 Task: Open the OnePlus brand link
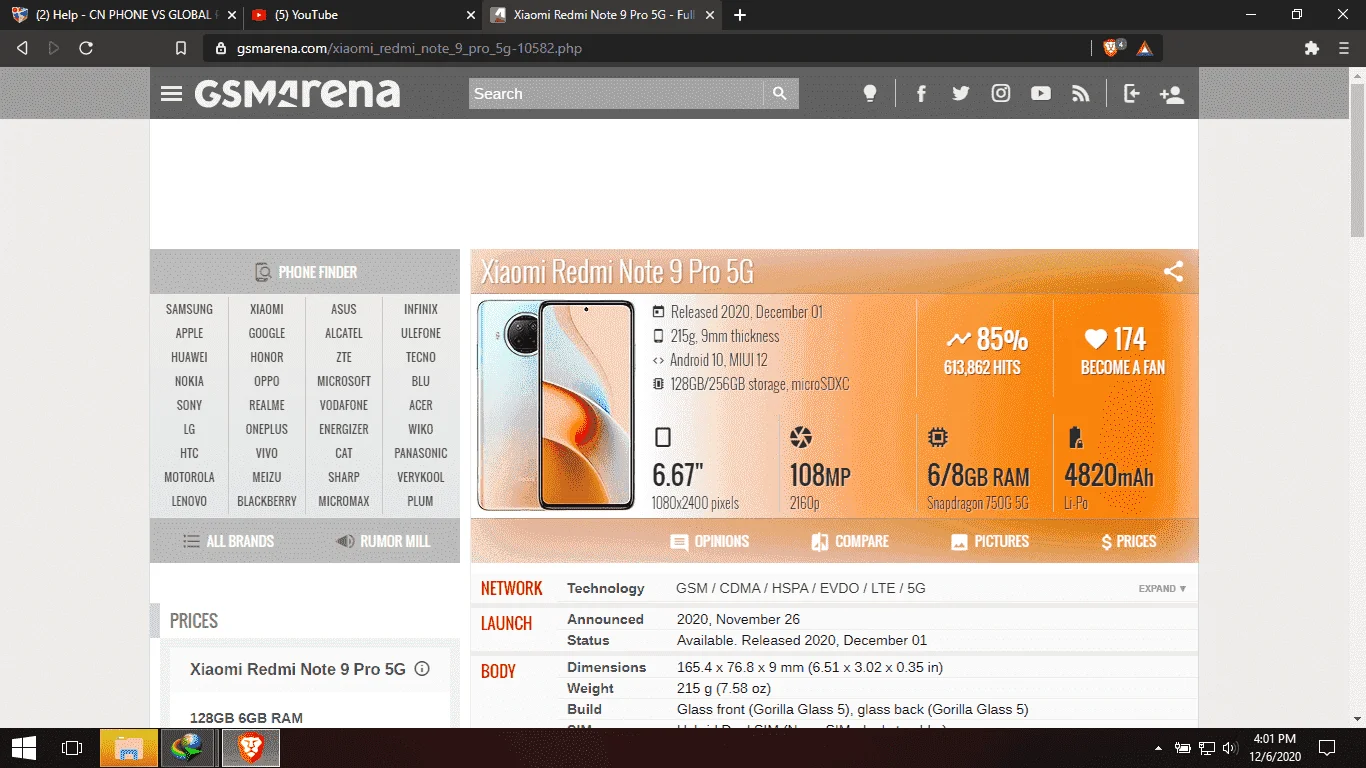tap(267, 429)
